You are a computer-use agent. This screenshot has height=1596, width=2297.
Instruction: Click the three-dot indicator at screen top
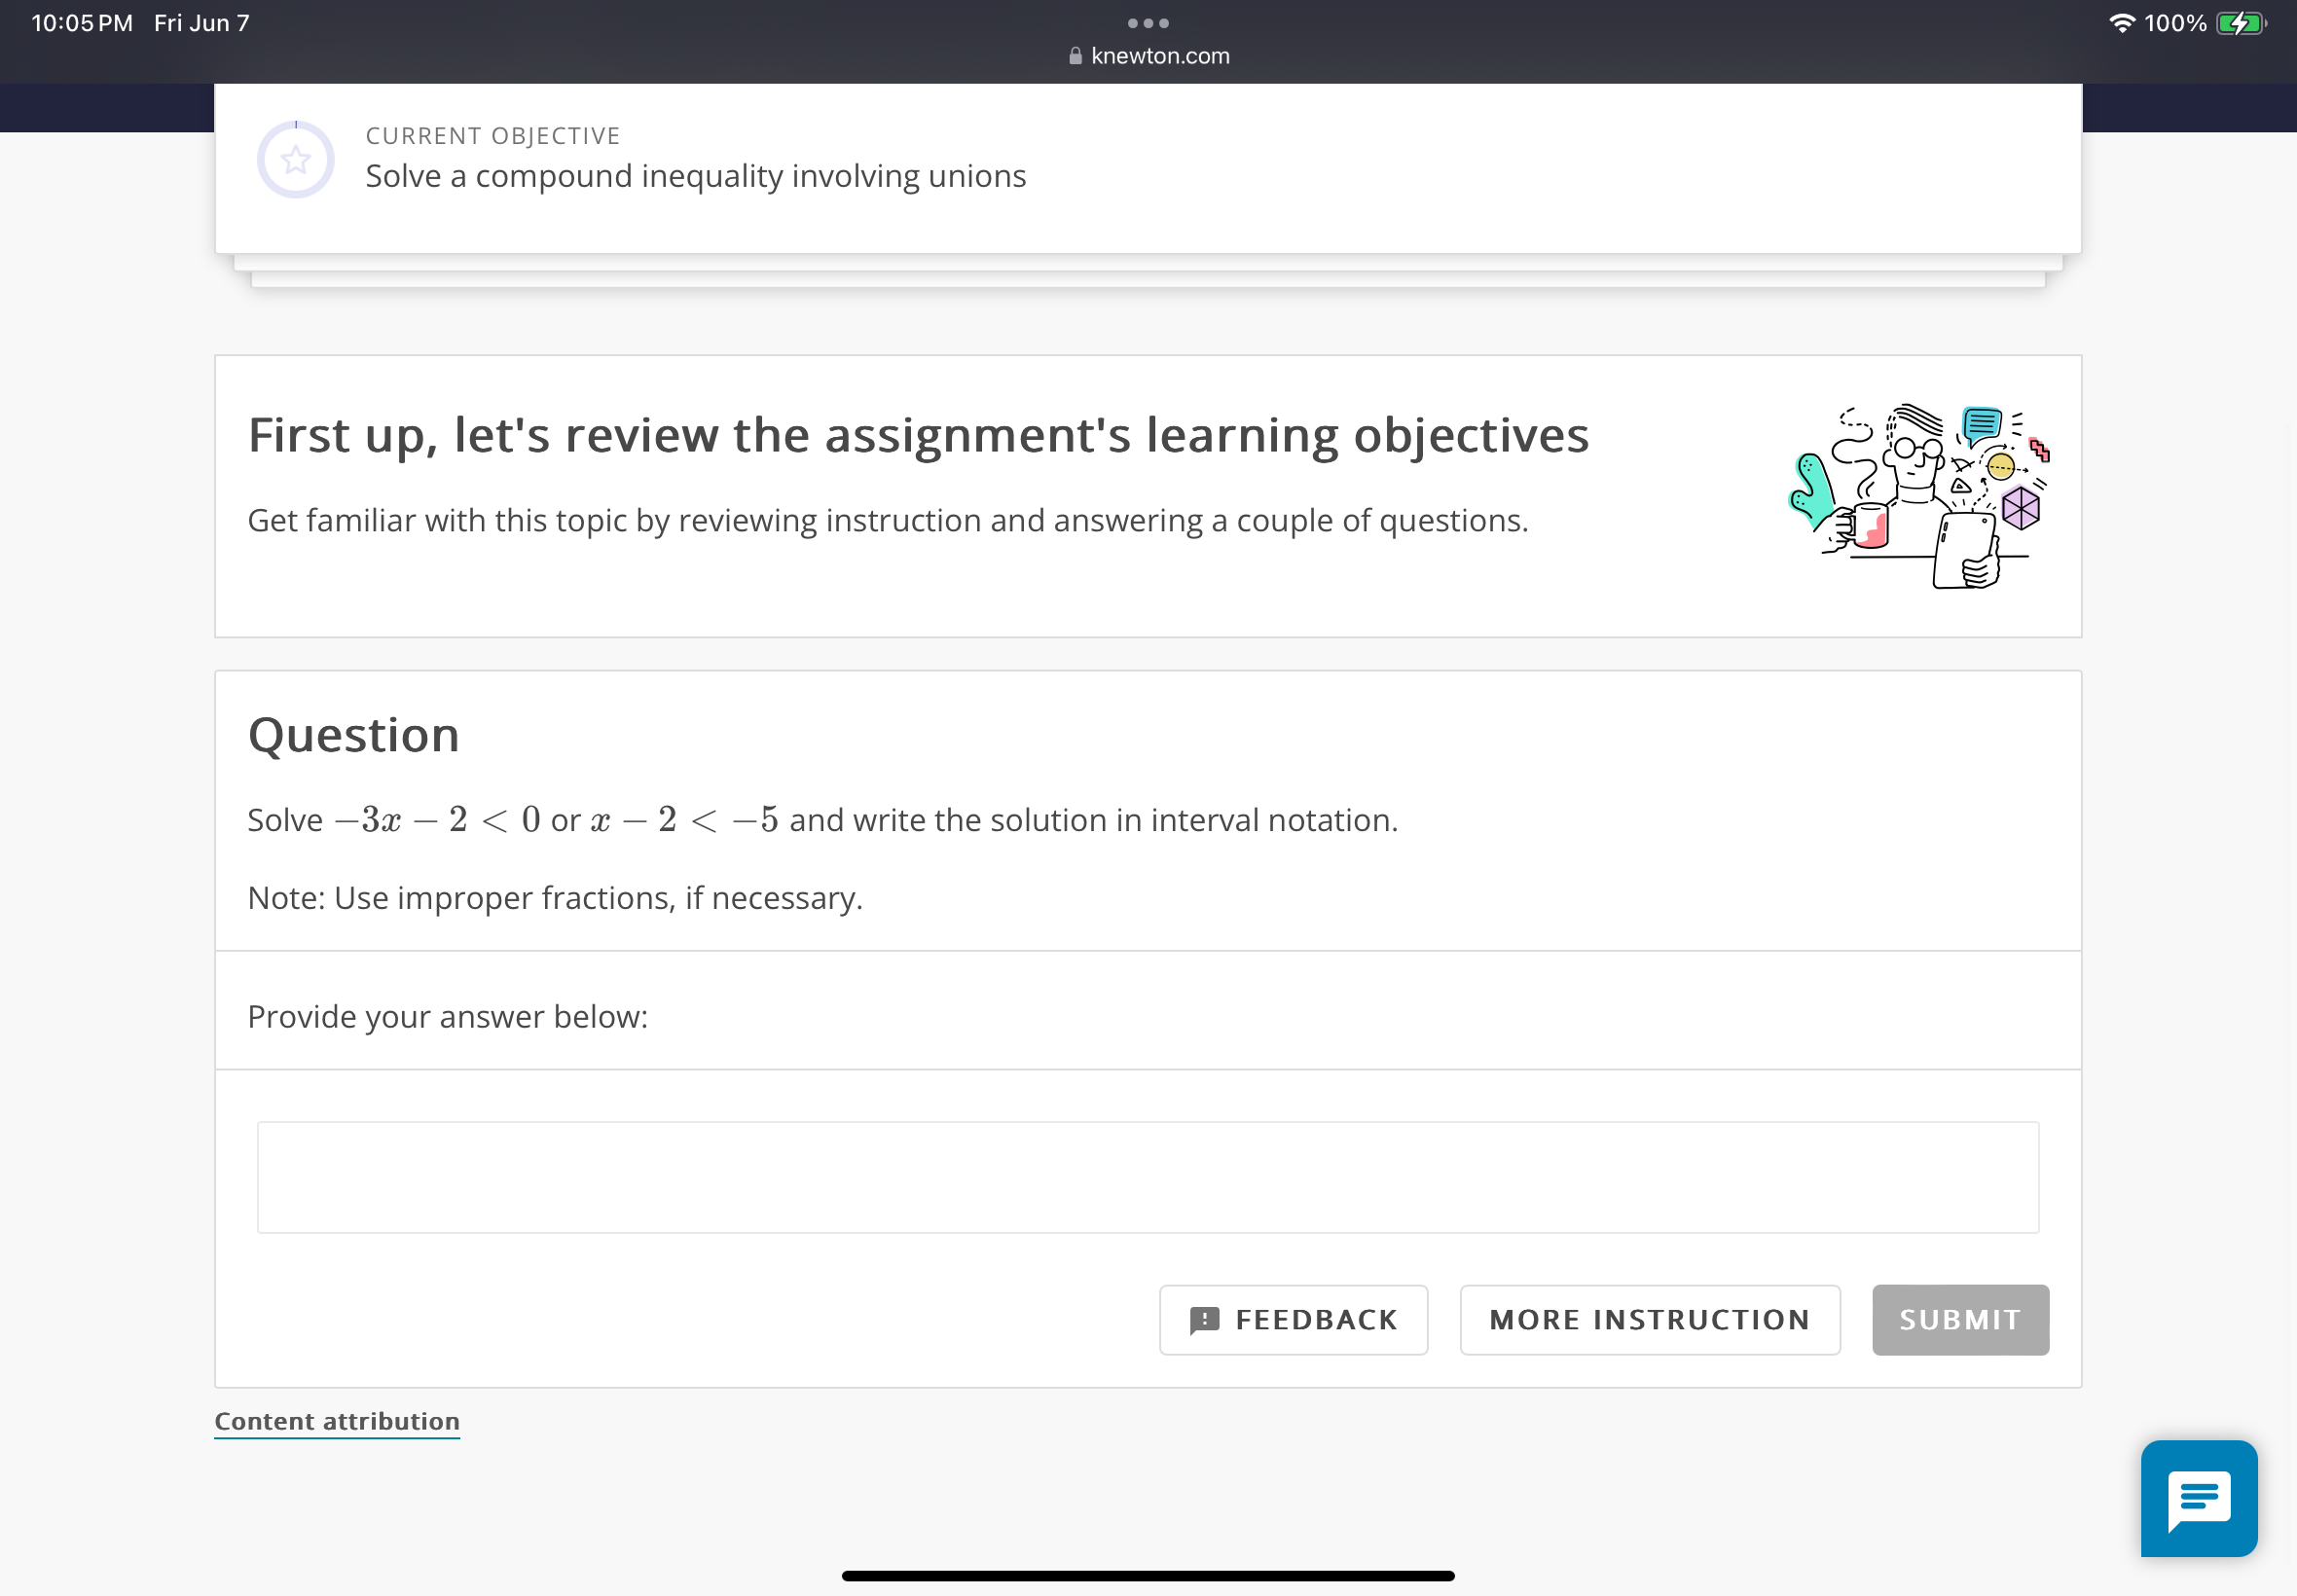(1148, 21)
